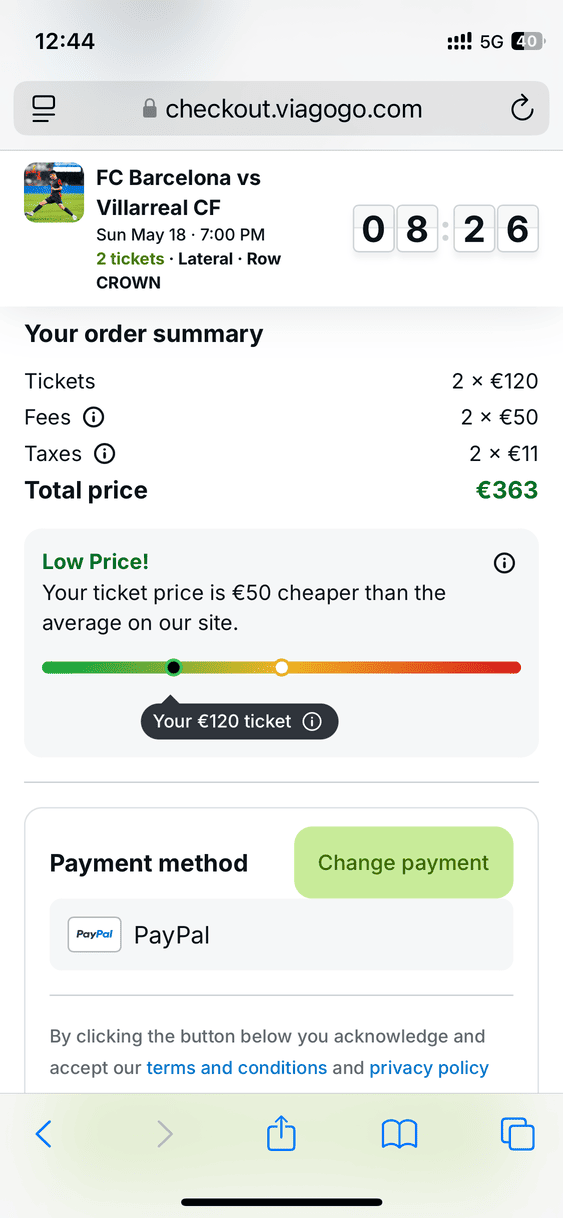Tap info icon in €120 ticket tooltip

[x=312, y=721]
